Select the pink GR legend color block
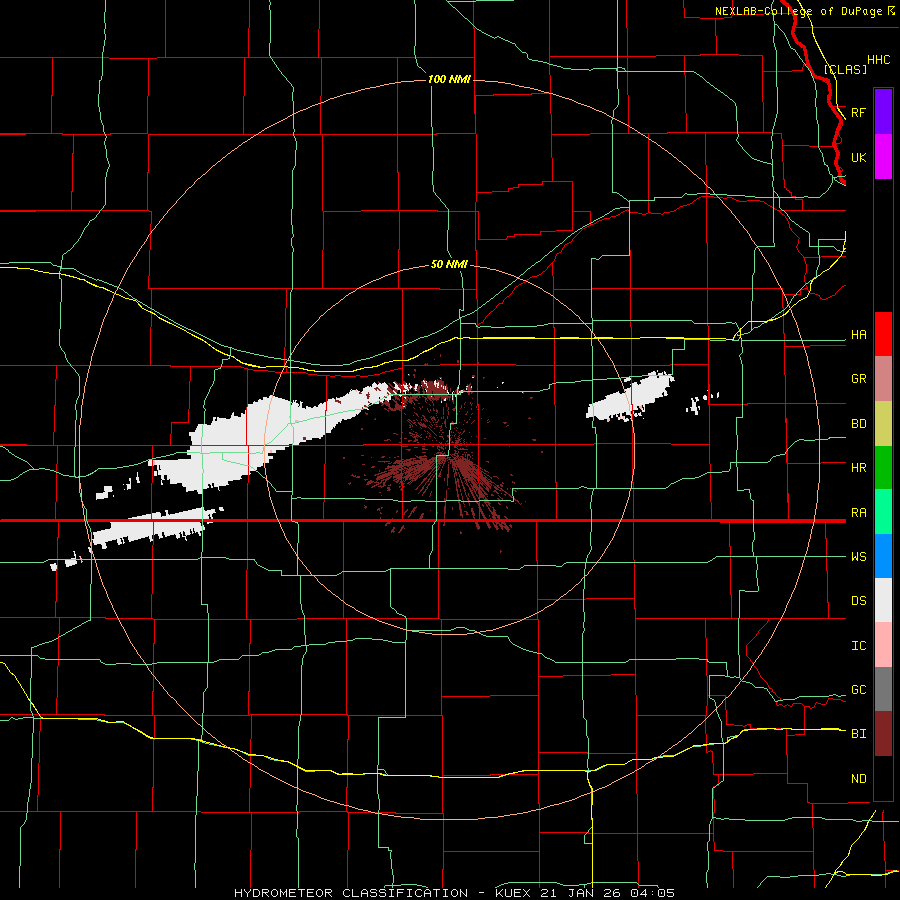900x900 pixels. click(883, 379)
